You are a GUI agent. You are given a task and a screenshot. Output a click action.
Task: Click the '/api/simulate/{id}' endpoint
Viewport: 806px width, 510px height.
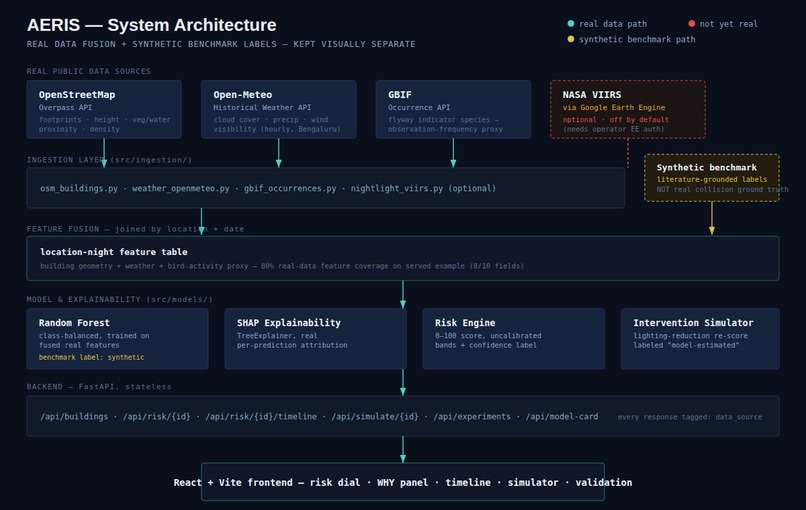tap(375, 416)
